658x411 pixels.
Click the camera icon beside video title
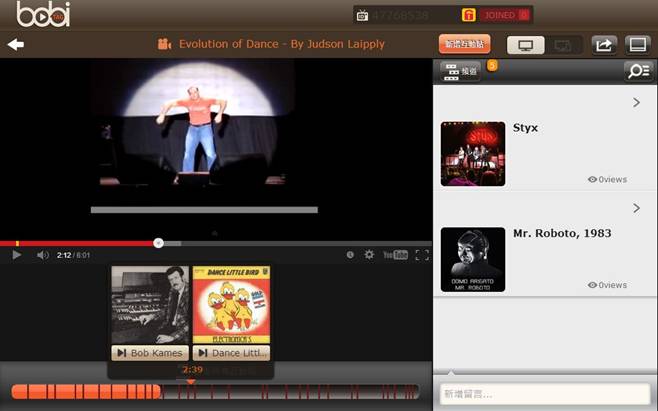pyautogui.click(x=164, y=44)
